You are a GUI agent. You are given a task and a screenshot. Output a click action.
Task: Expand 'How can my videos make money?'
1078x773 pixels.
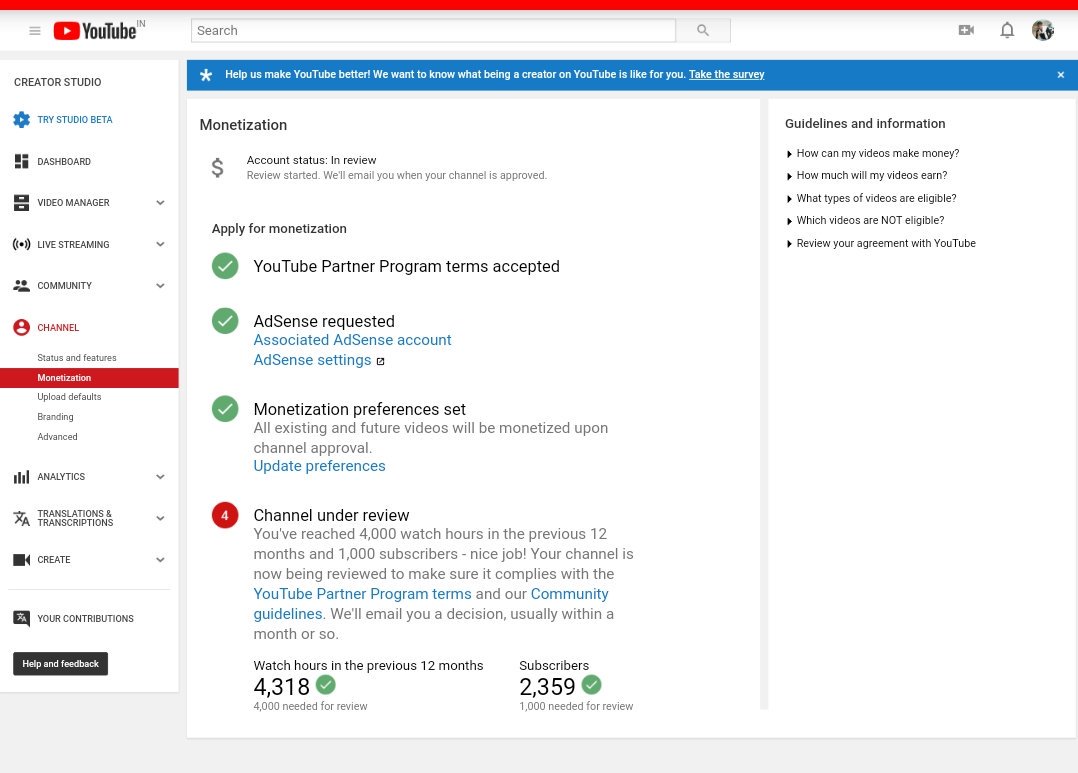(x=872, y=153)
